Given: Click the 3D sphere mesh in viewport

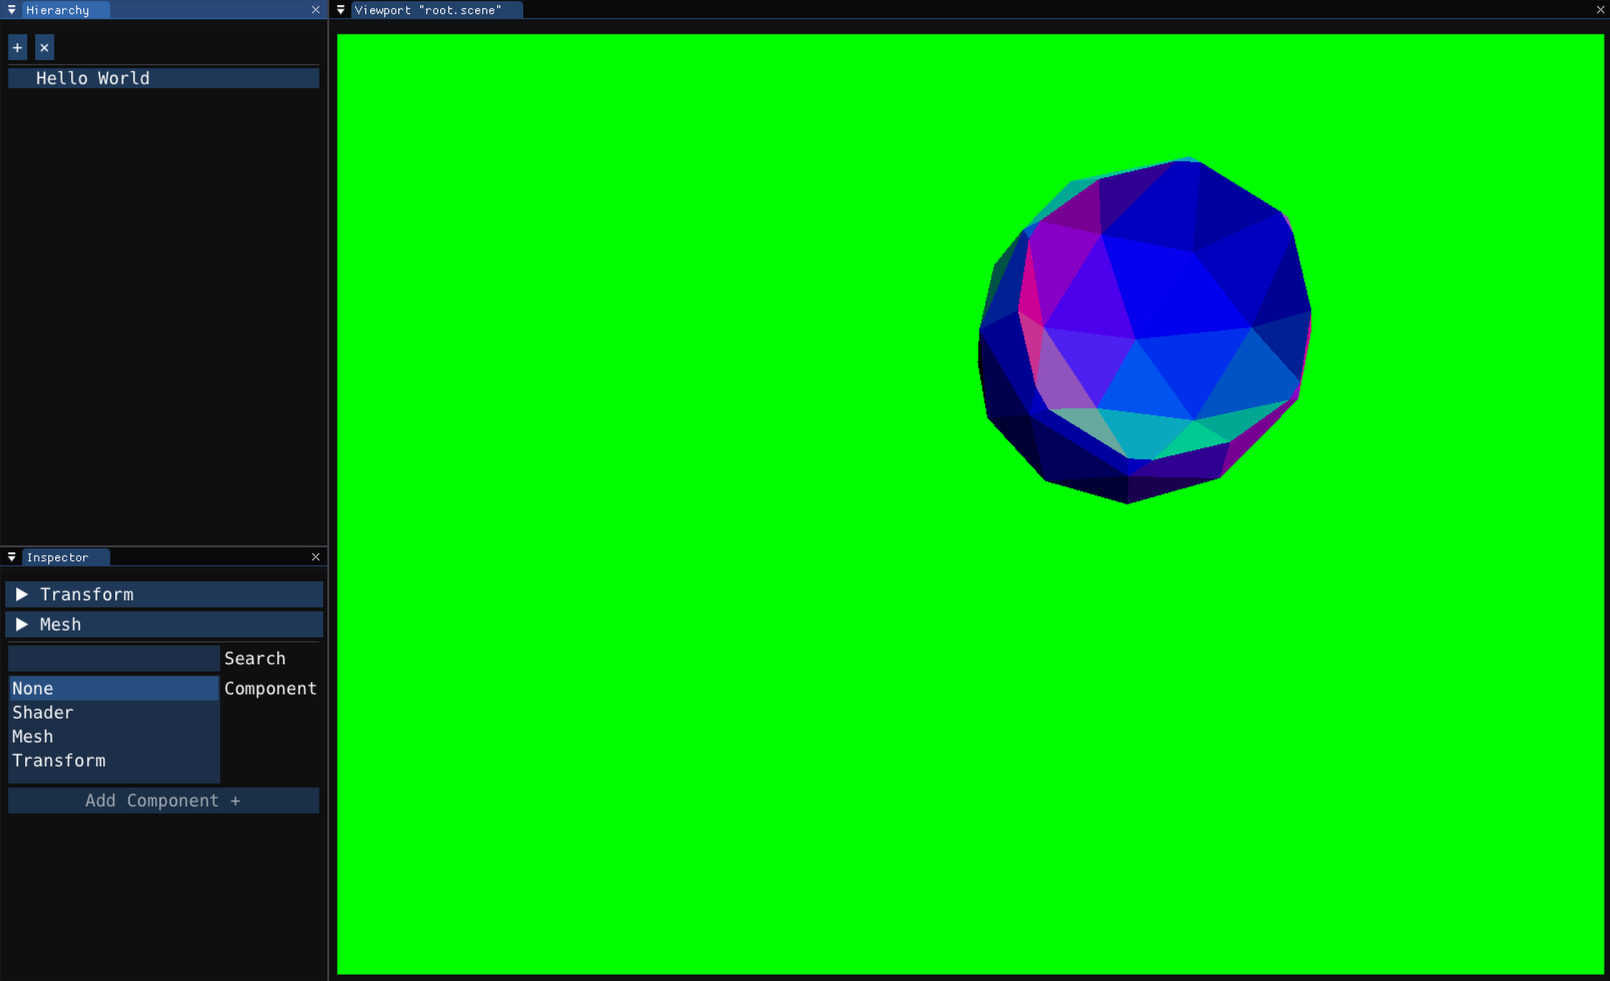Looking at the screenshot, I should (1145, 330).
